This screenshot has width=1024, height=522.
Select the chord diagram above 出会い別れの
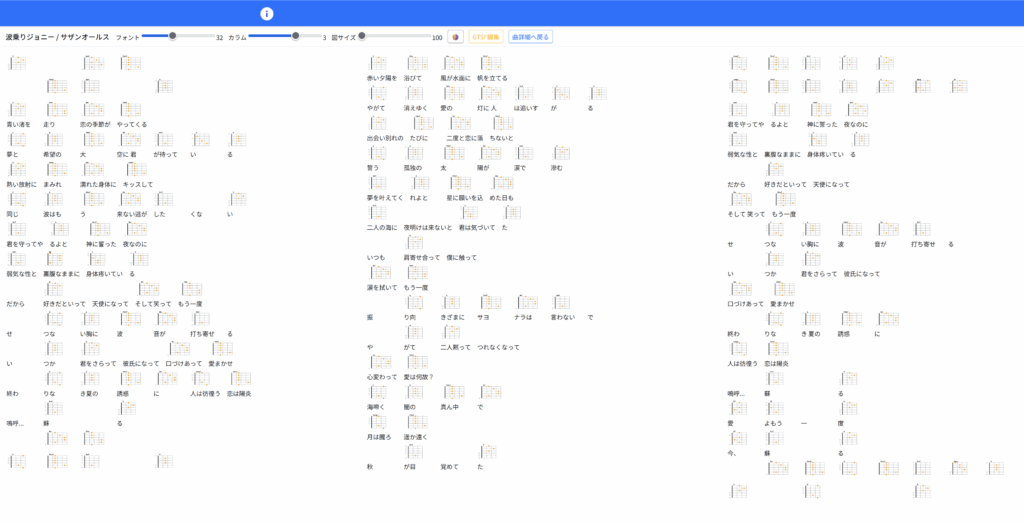[379, 123]
